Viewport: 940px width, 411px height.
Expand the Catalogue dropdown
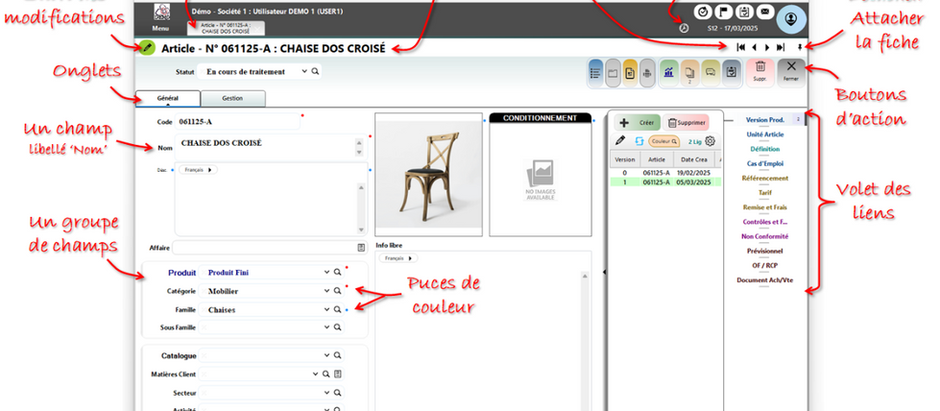327,356
